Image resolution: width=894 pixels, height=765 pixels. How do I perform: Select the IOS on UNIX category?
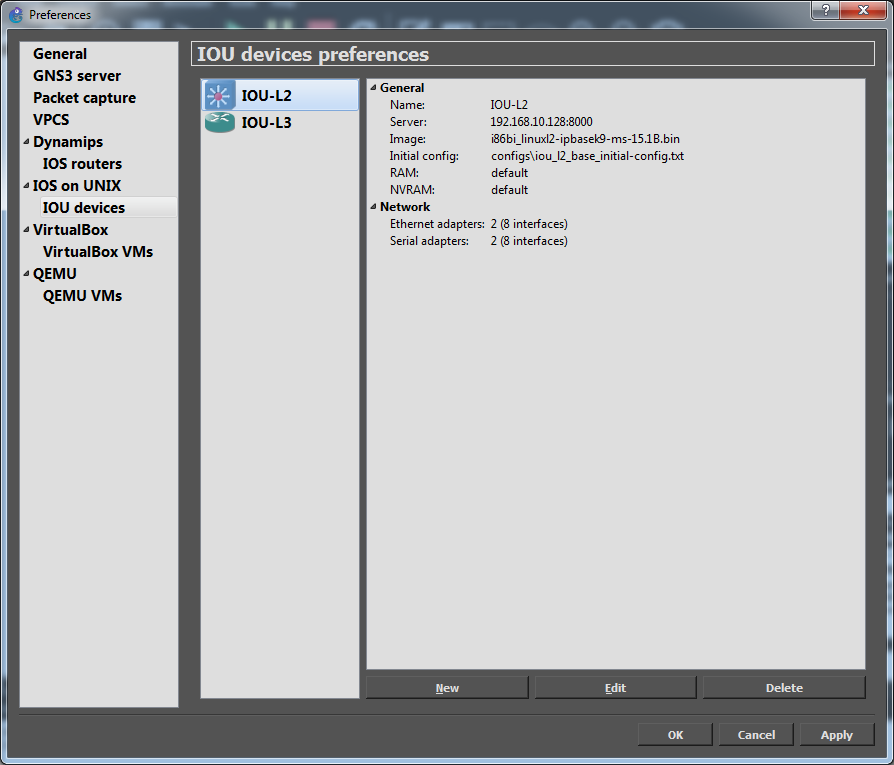pos(77,186)
